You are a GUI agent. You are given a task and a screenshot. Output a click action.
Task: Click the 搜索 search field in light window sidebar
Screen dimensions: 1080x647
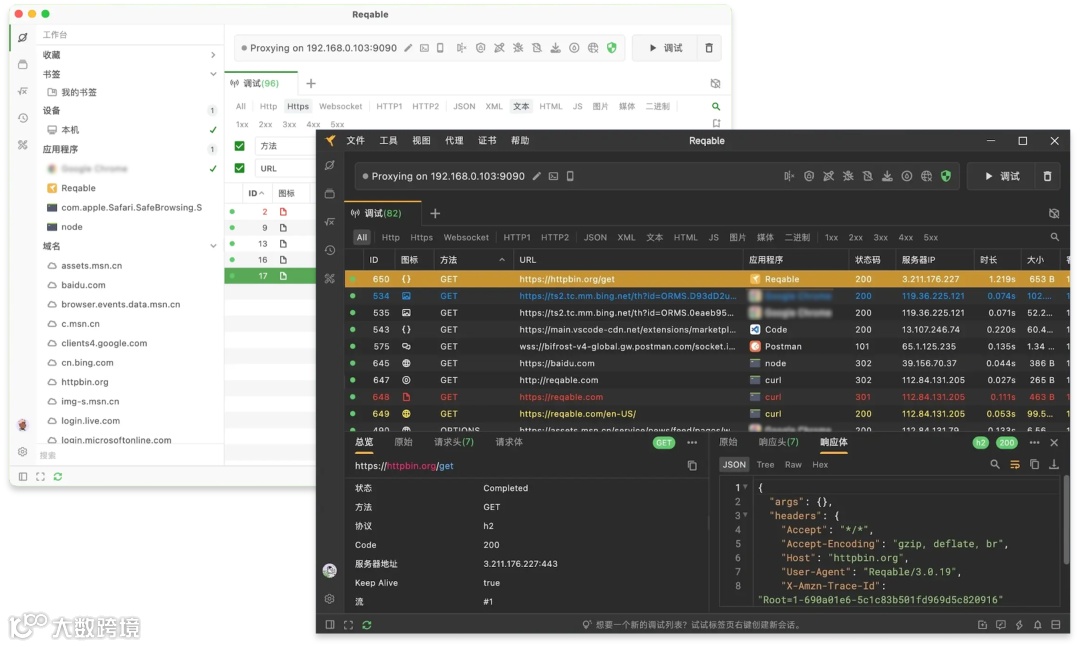[127, 455]
